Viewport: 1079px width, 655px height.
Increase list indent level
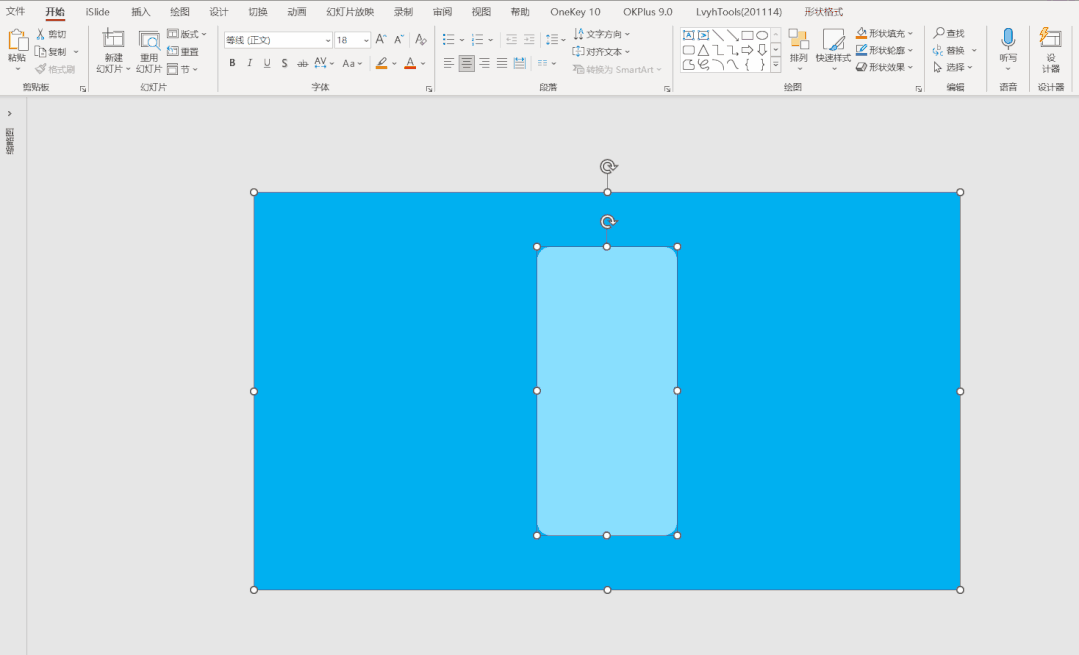tap(529, 40)
